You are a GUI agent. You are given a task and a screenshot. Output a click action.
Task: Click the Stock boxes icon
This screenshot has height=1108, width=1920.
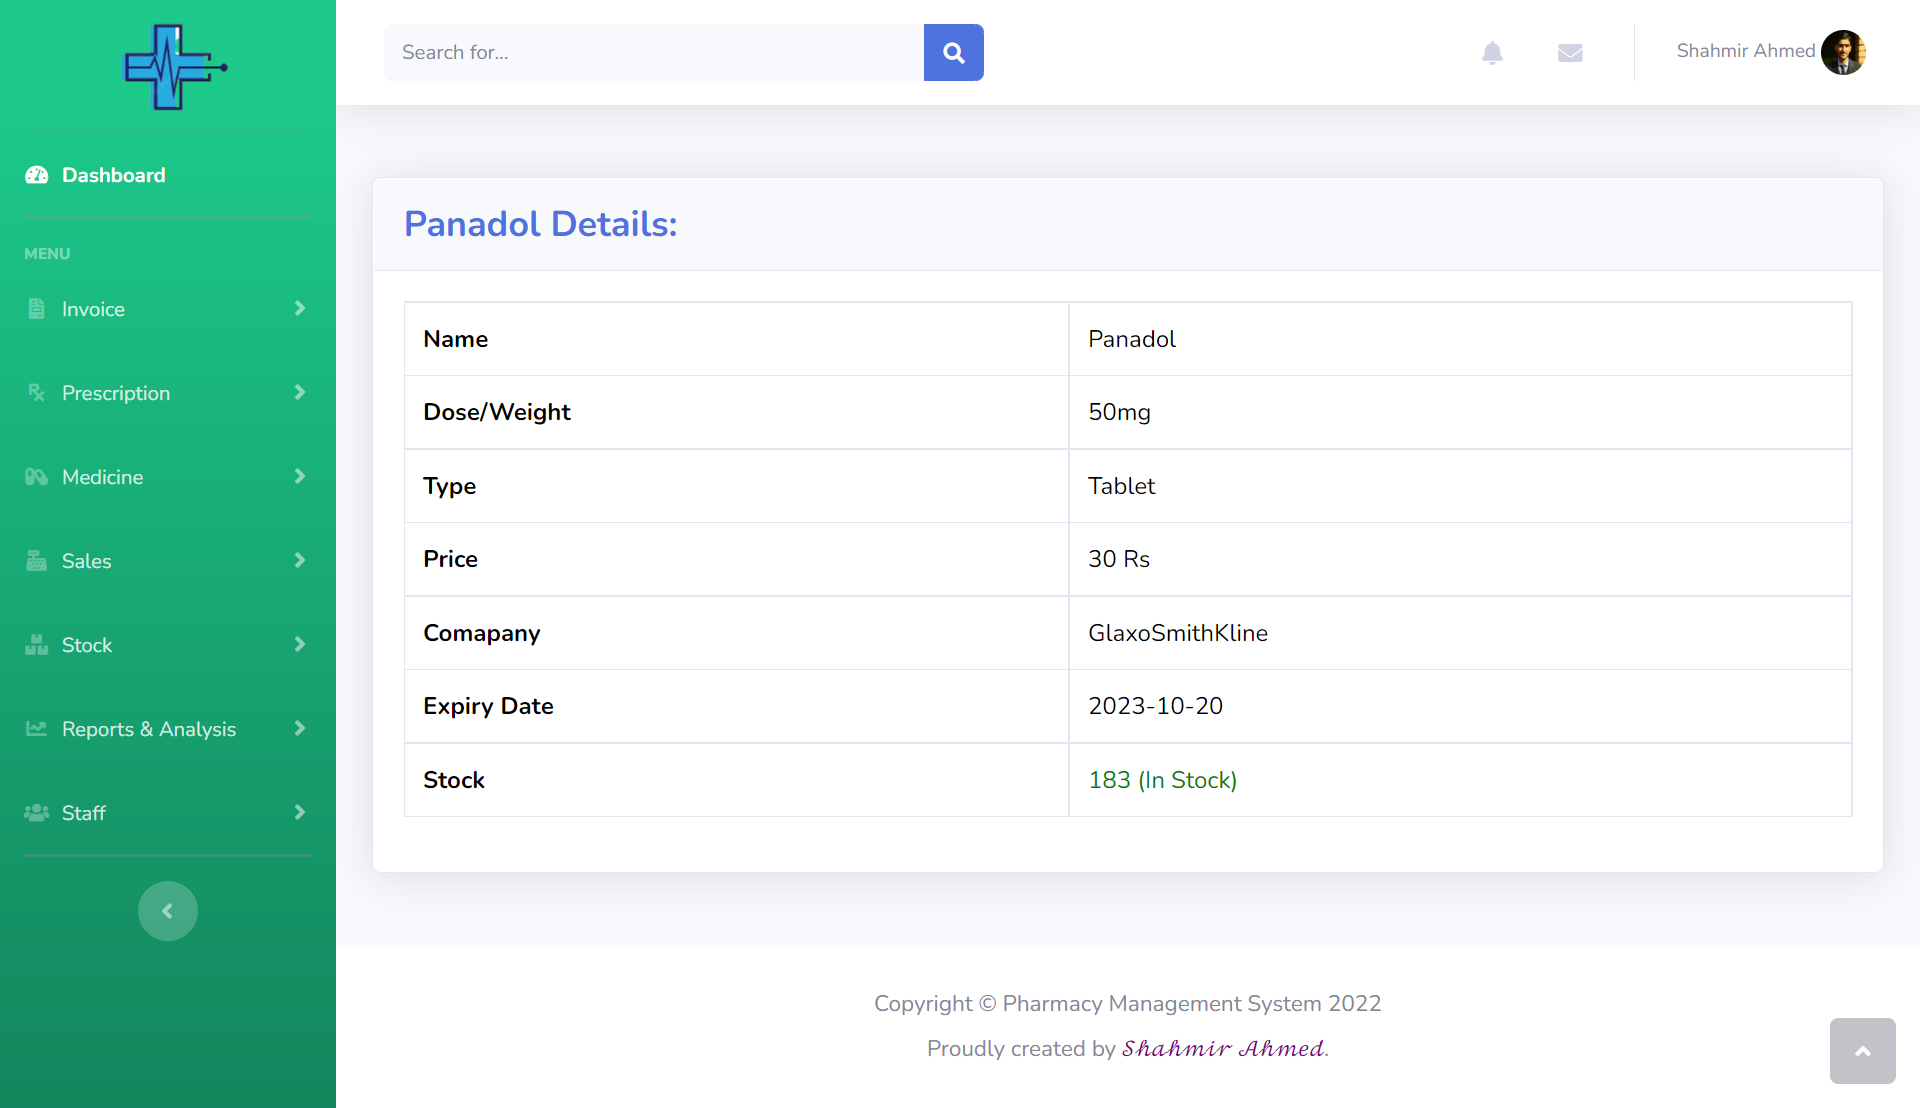(37, 645)
